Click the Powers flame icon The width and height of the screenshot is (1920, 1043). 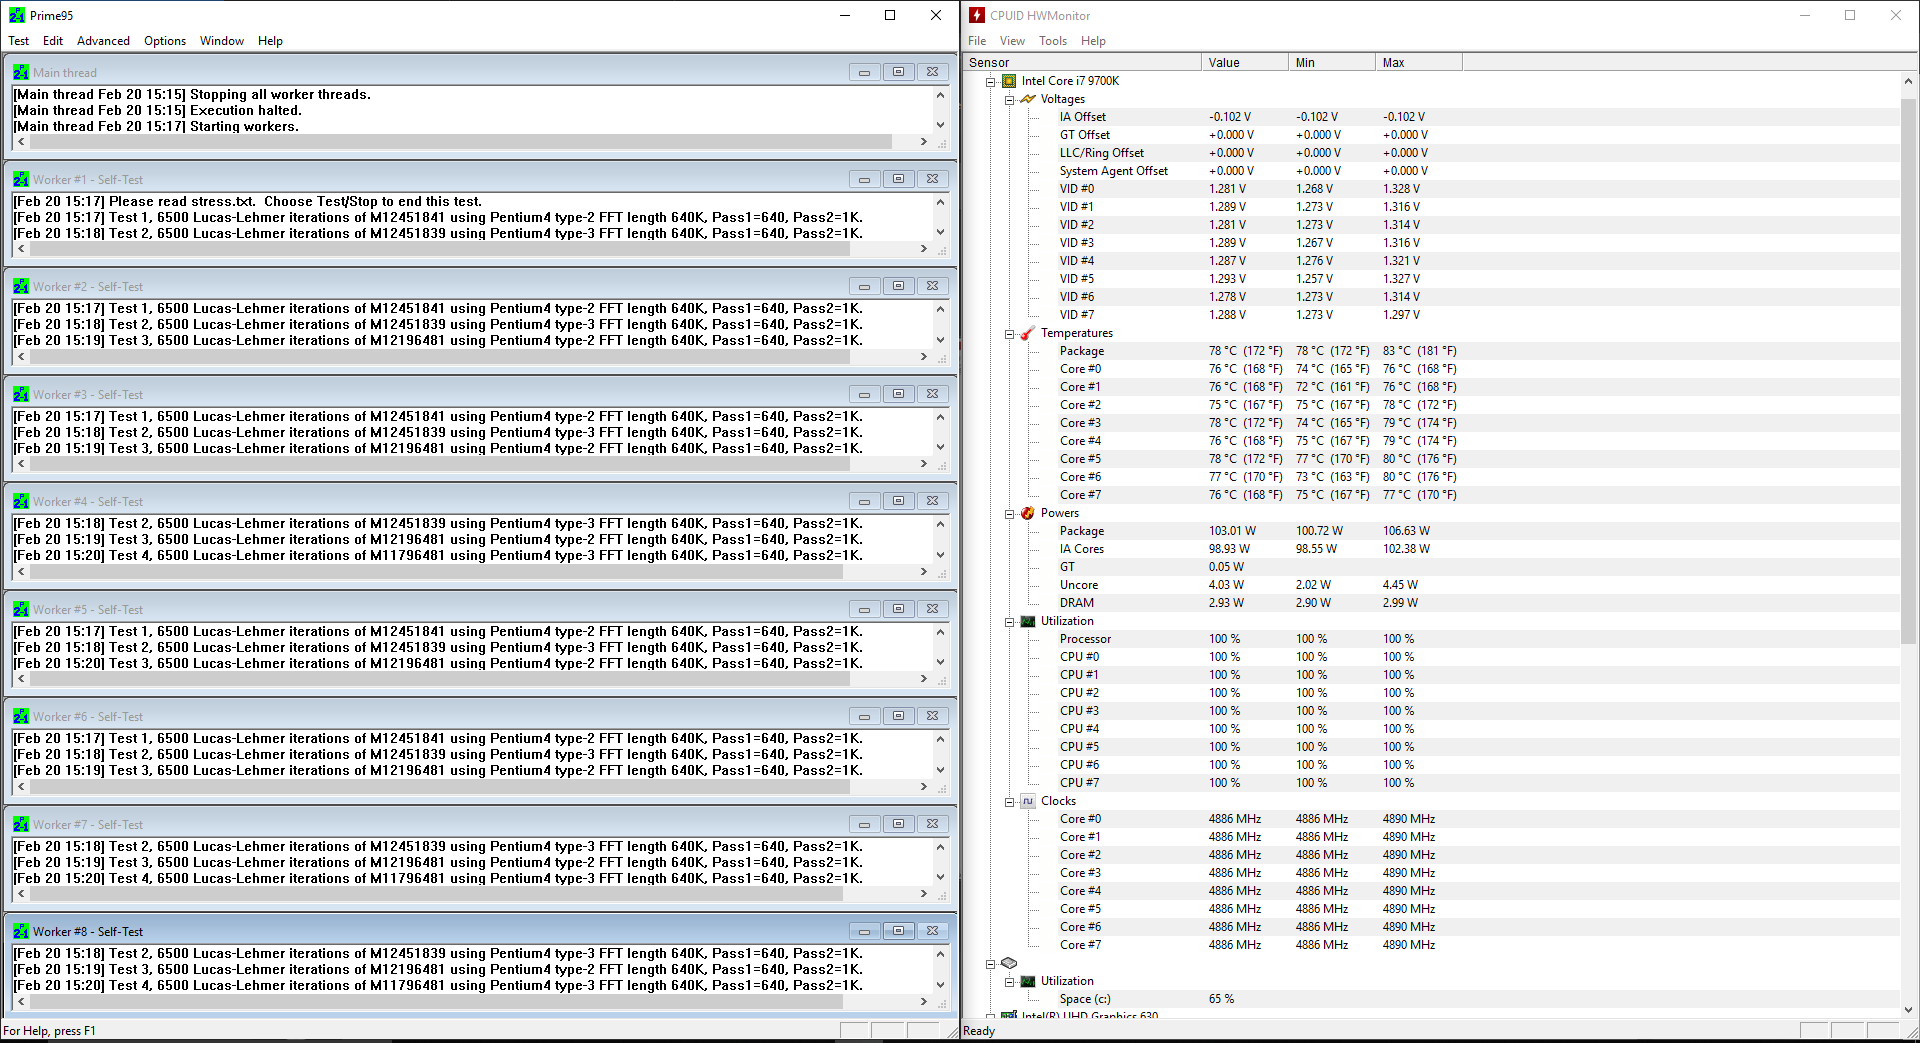[1028, 513]
